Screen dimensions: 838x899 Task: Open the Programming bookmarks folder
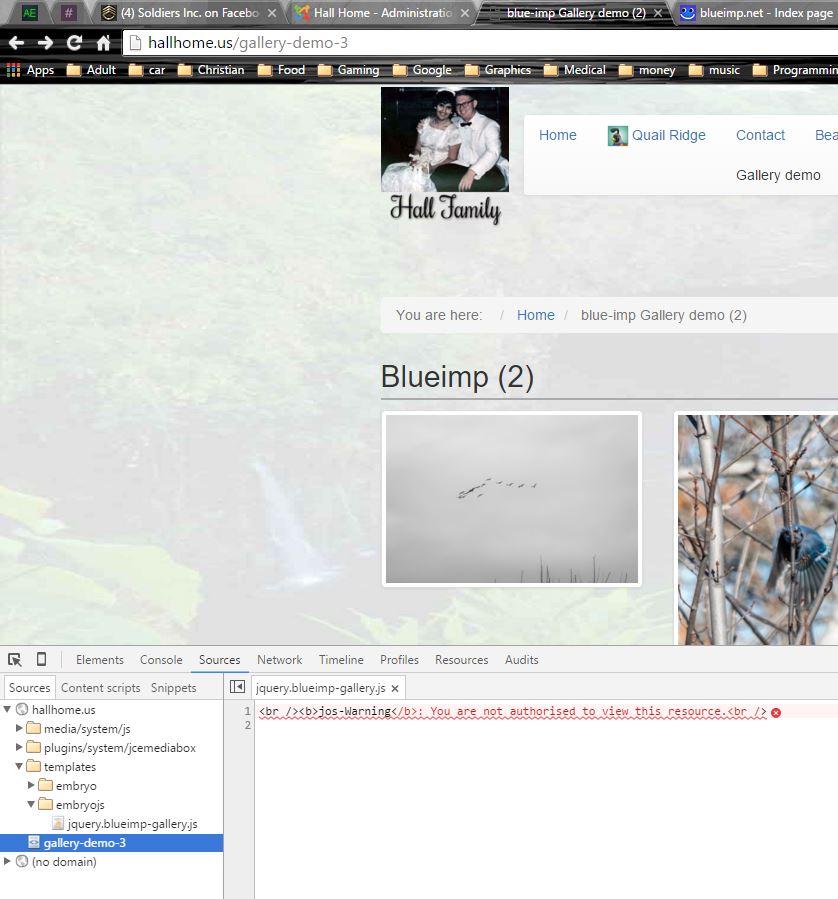point(795,70)
